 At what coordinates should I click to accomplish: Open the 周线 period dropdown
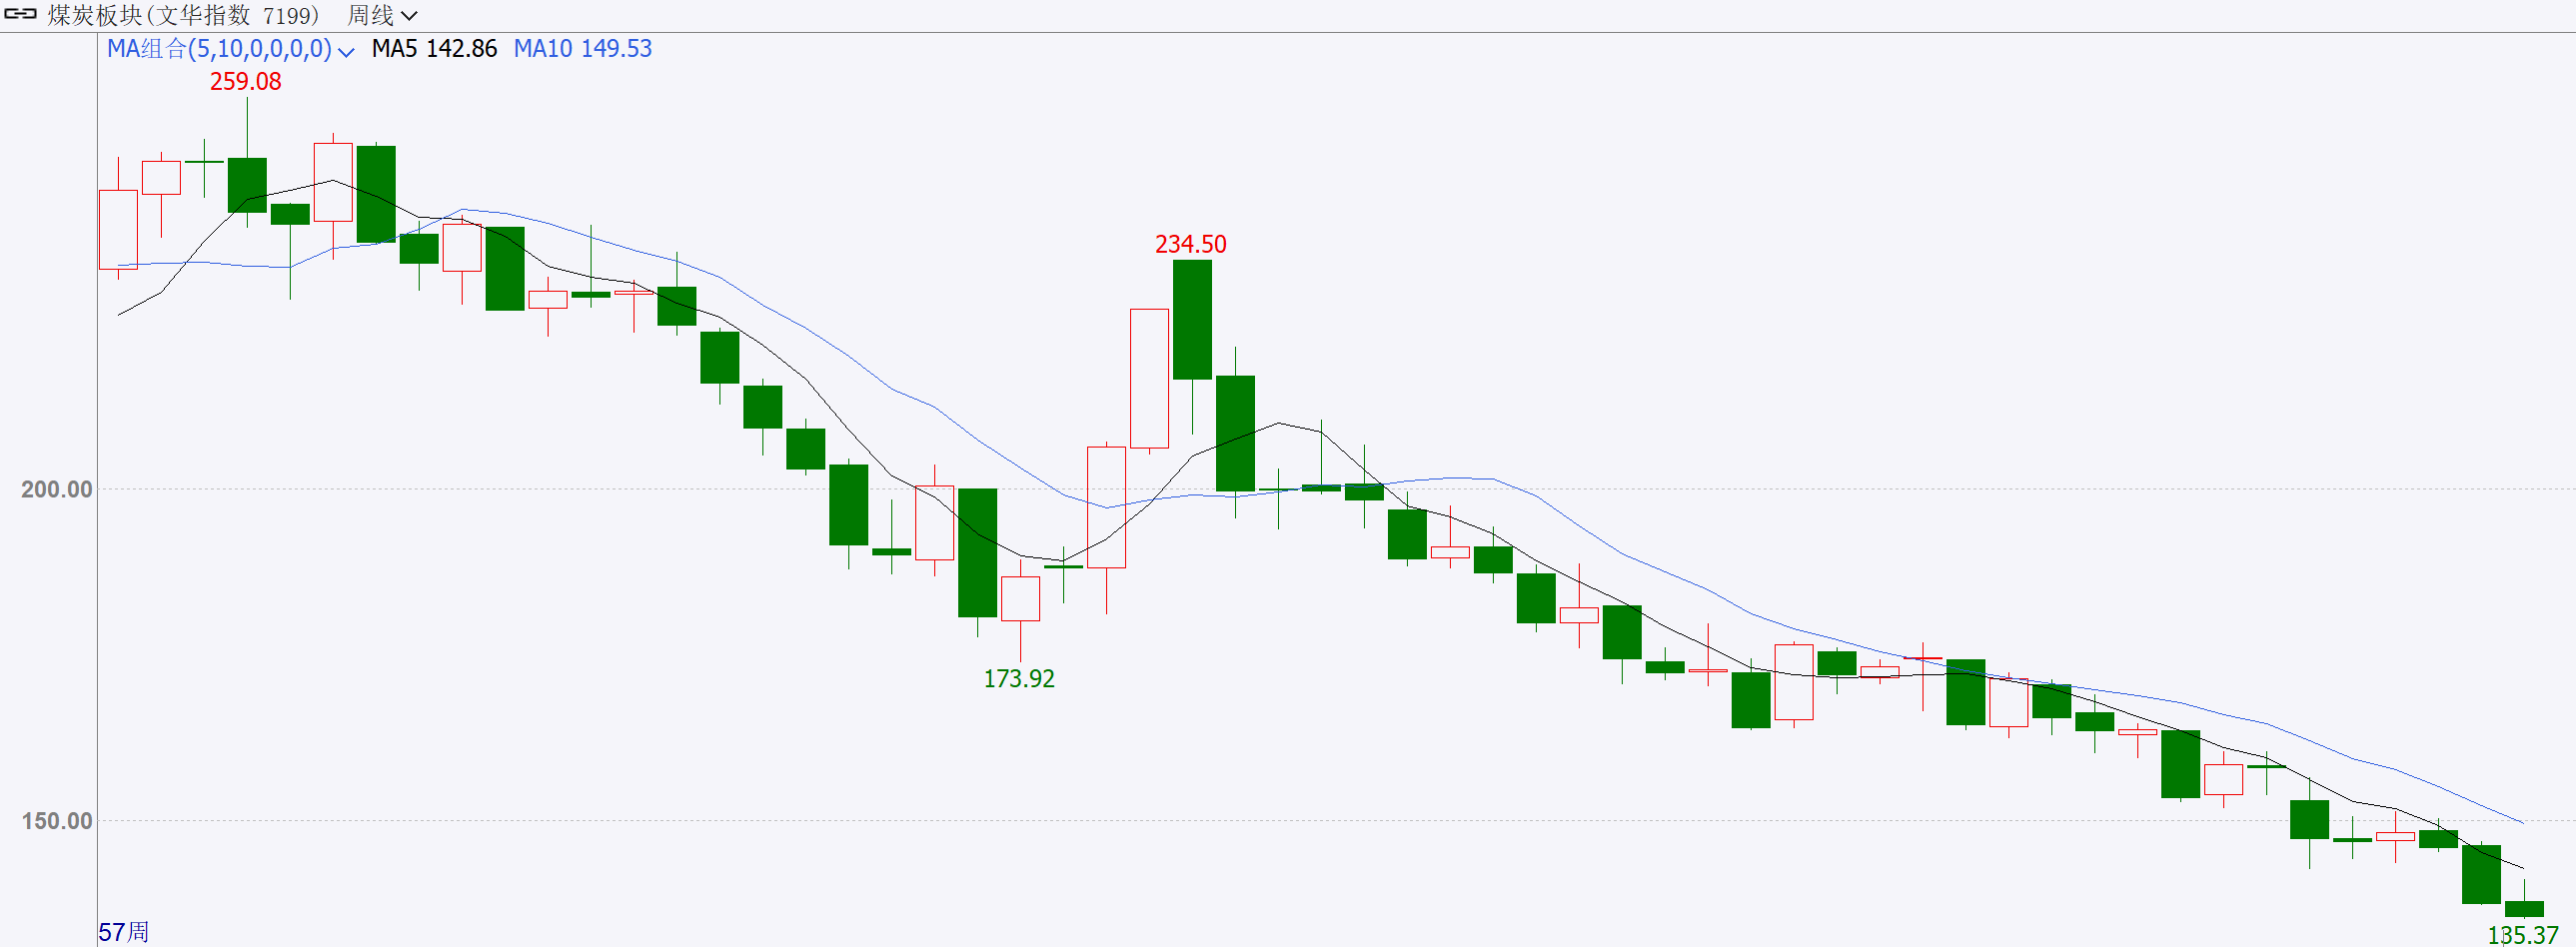point(382,16)
